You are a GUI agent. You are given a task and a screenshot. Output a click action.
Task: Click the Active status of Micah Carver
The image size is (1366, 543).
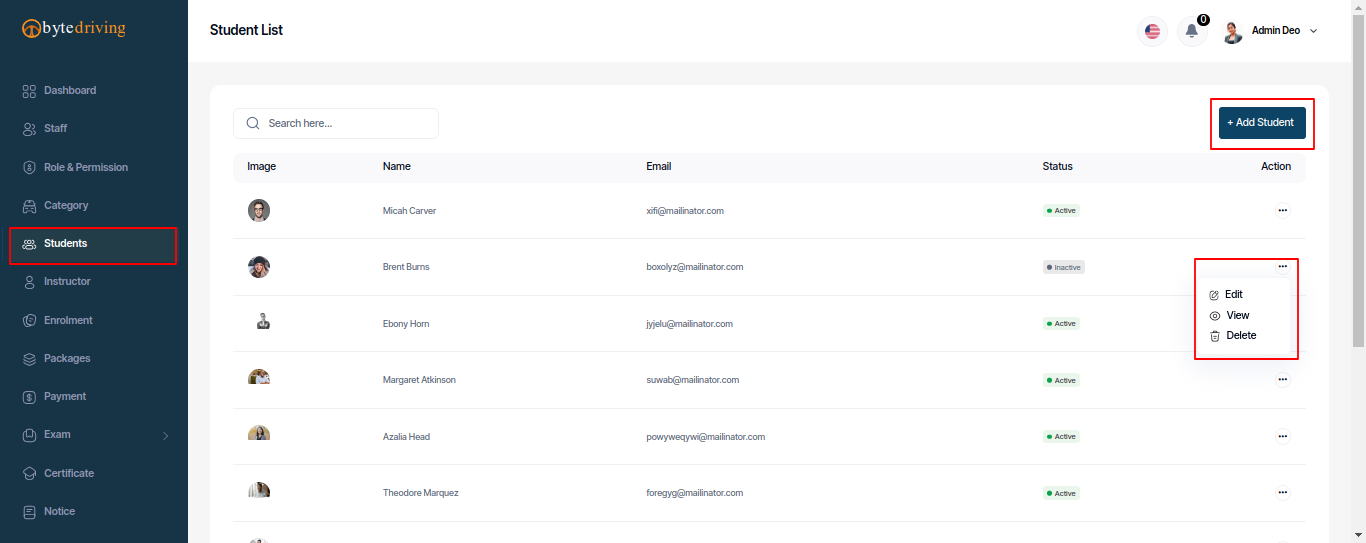coord(1061,211)
